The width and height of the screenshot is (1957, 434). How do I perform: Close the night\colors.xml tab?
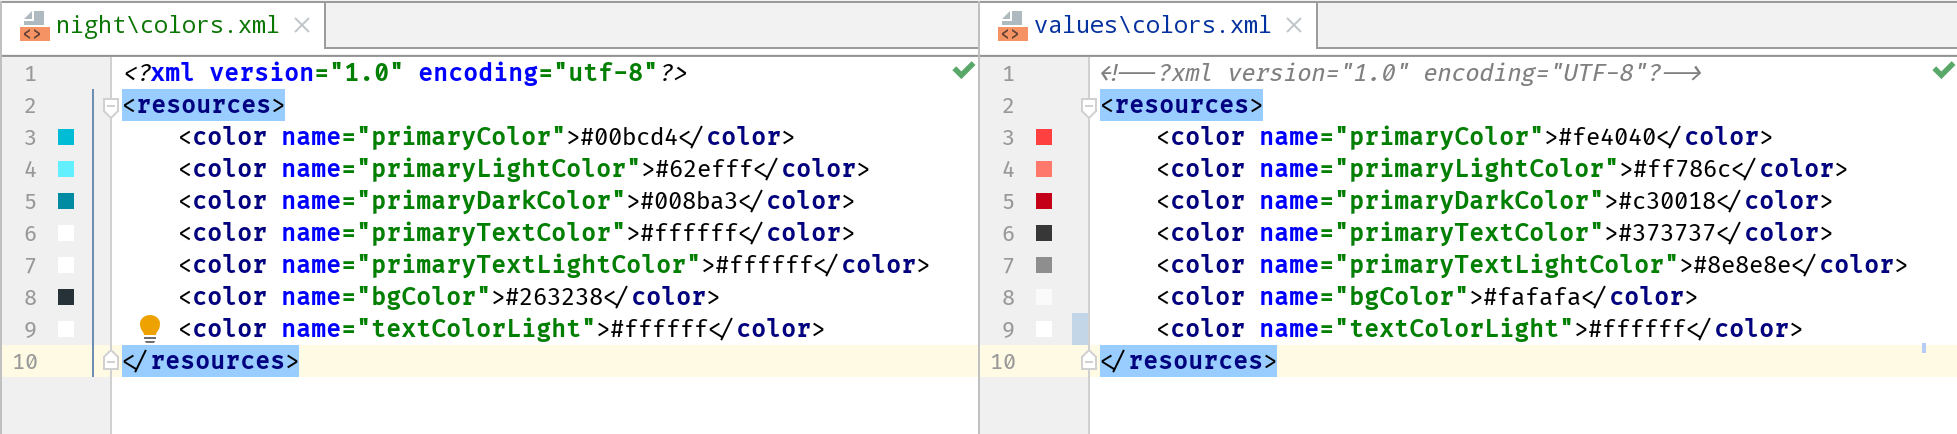(302, 25)
